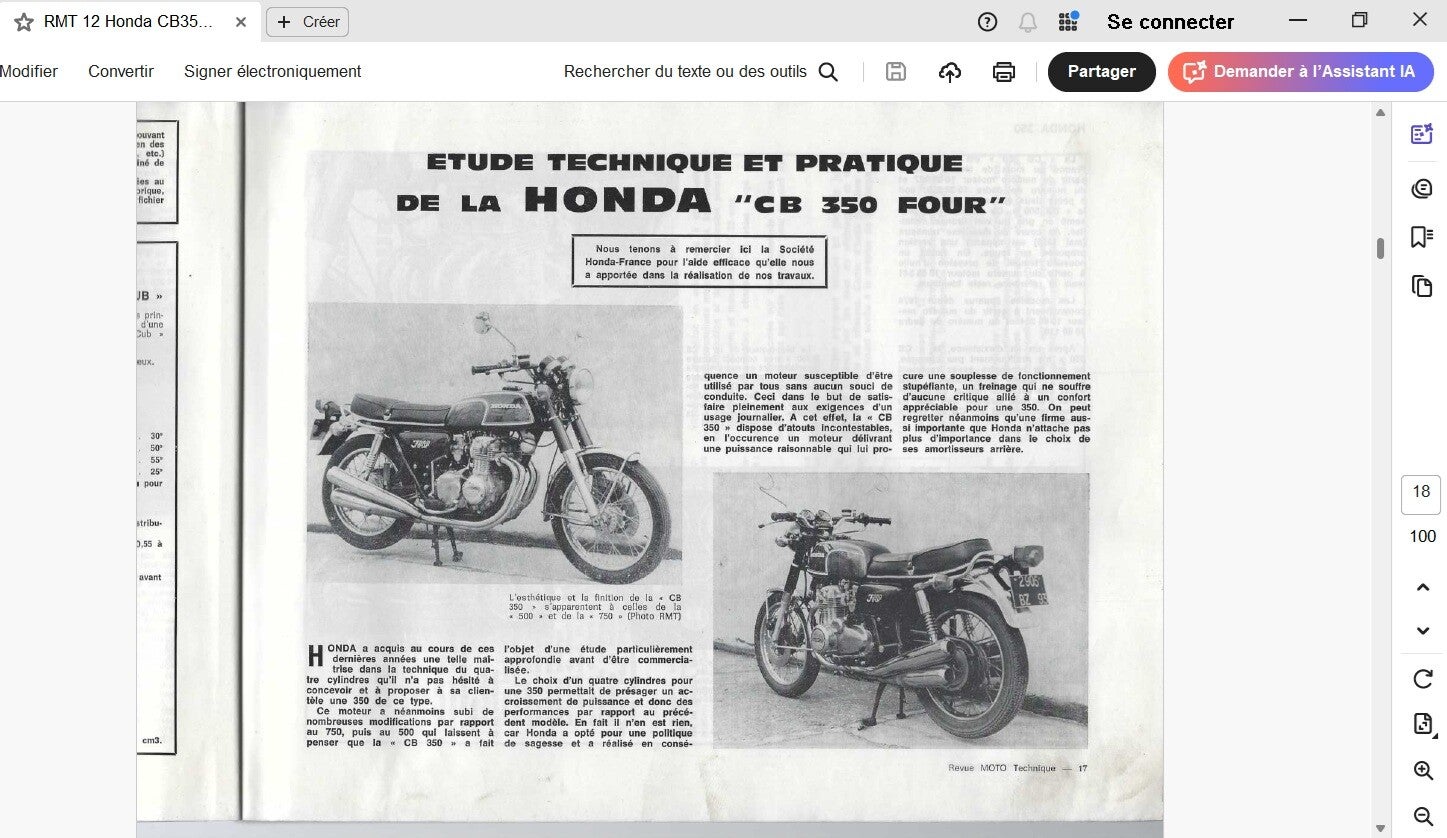Click the "CB 350 FOUR" title text

click(x=869, y=204)
